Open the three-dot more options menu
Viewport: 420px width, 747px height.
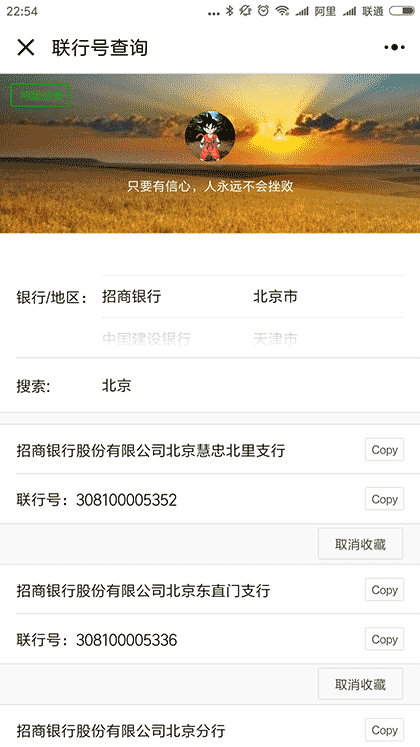pyautogui.click(x=394, y=47)
